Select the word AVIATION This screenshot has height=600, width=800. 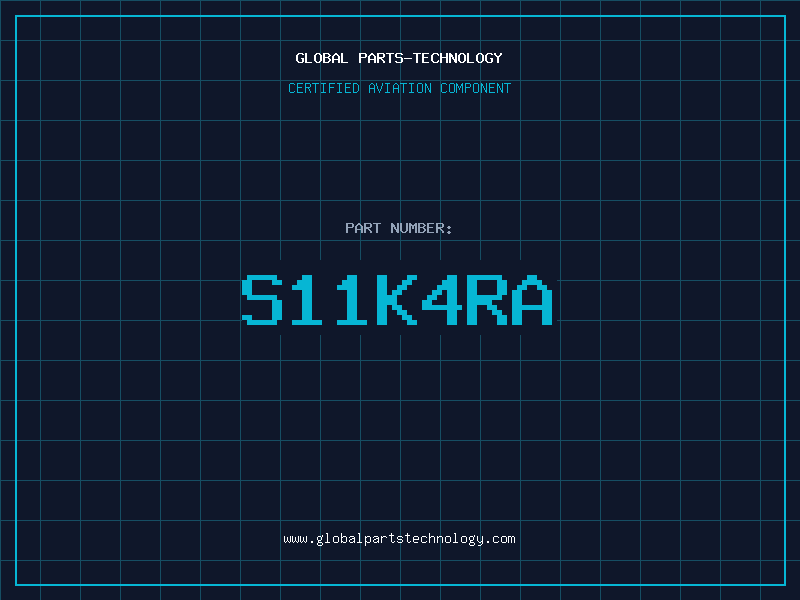pos(400,88)
